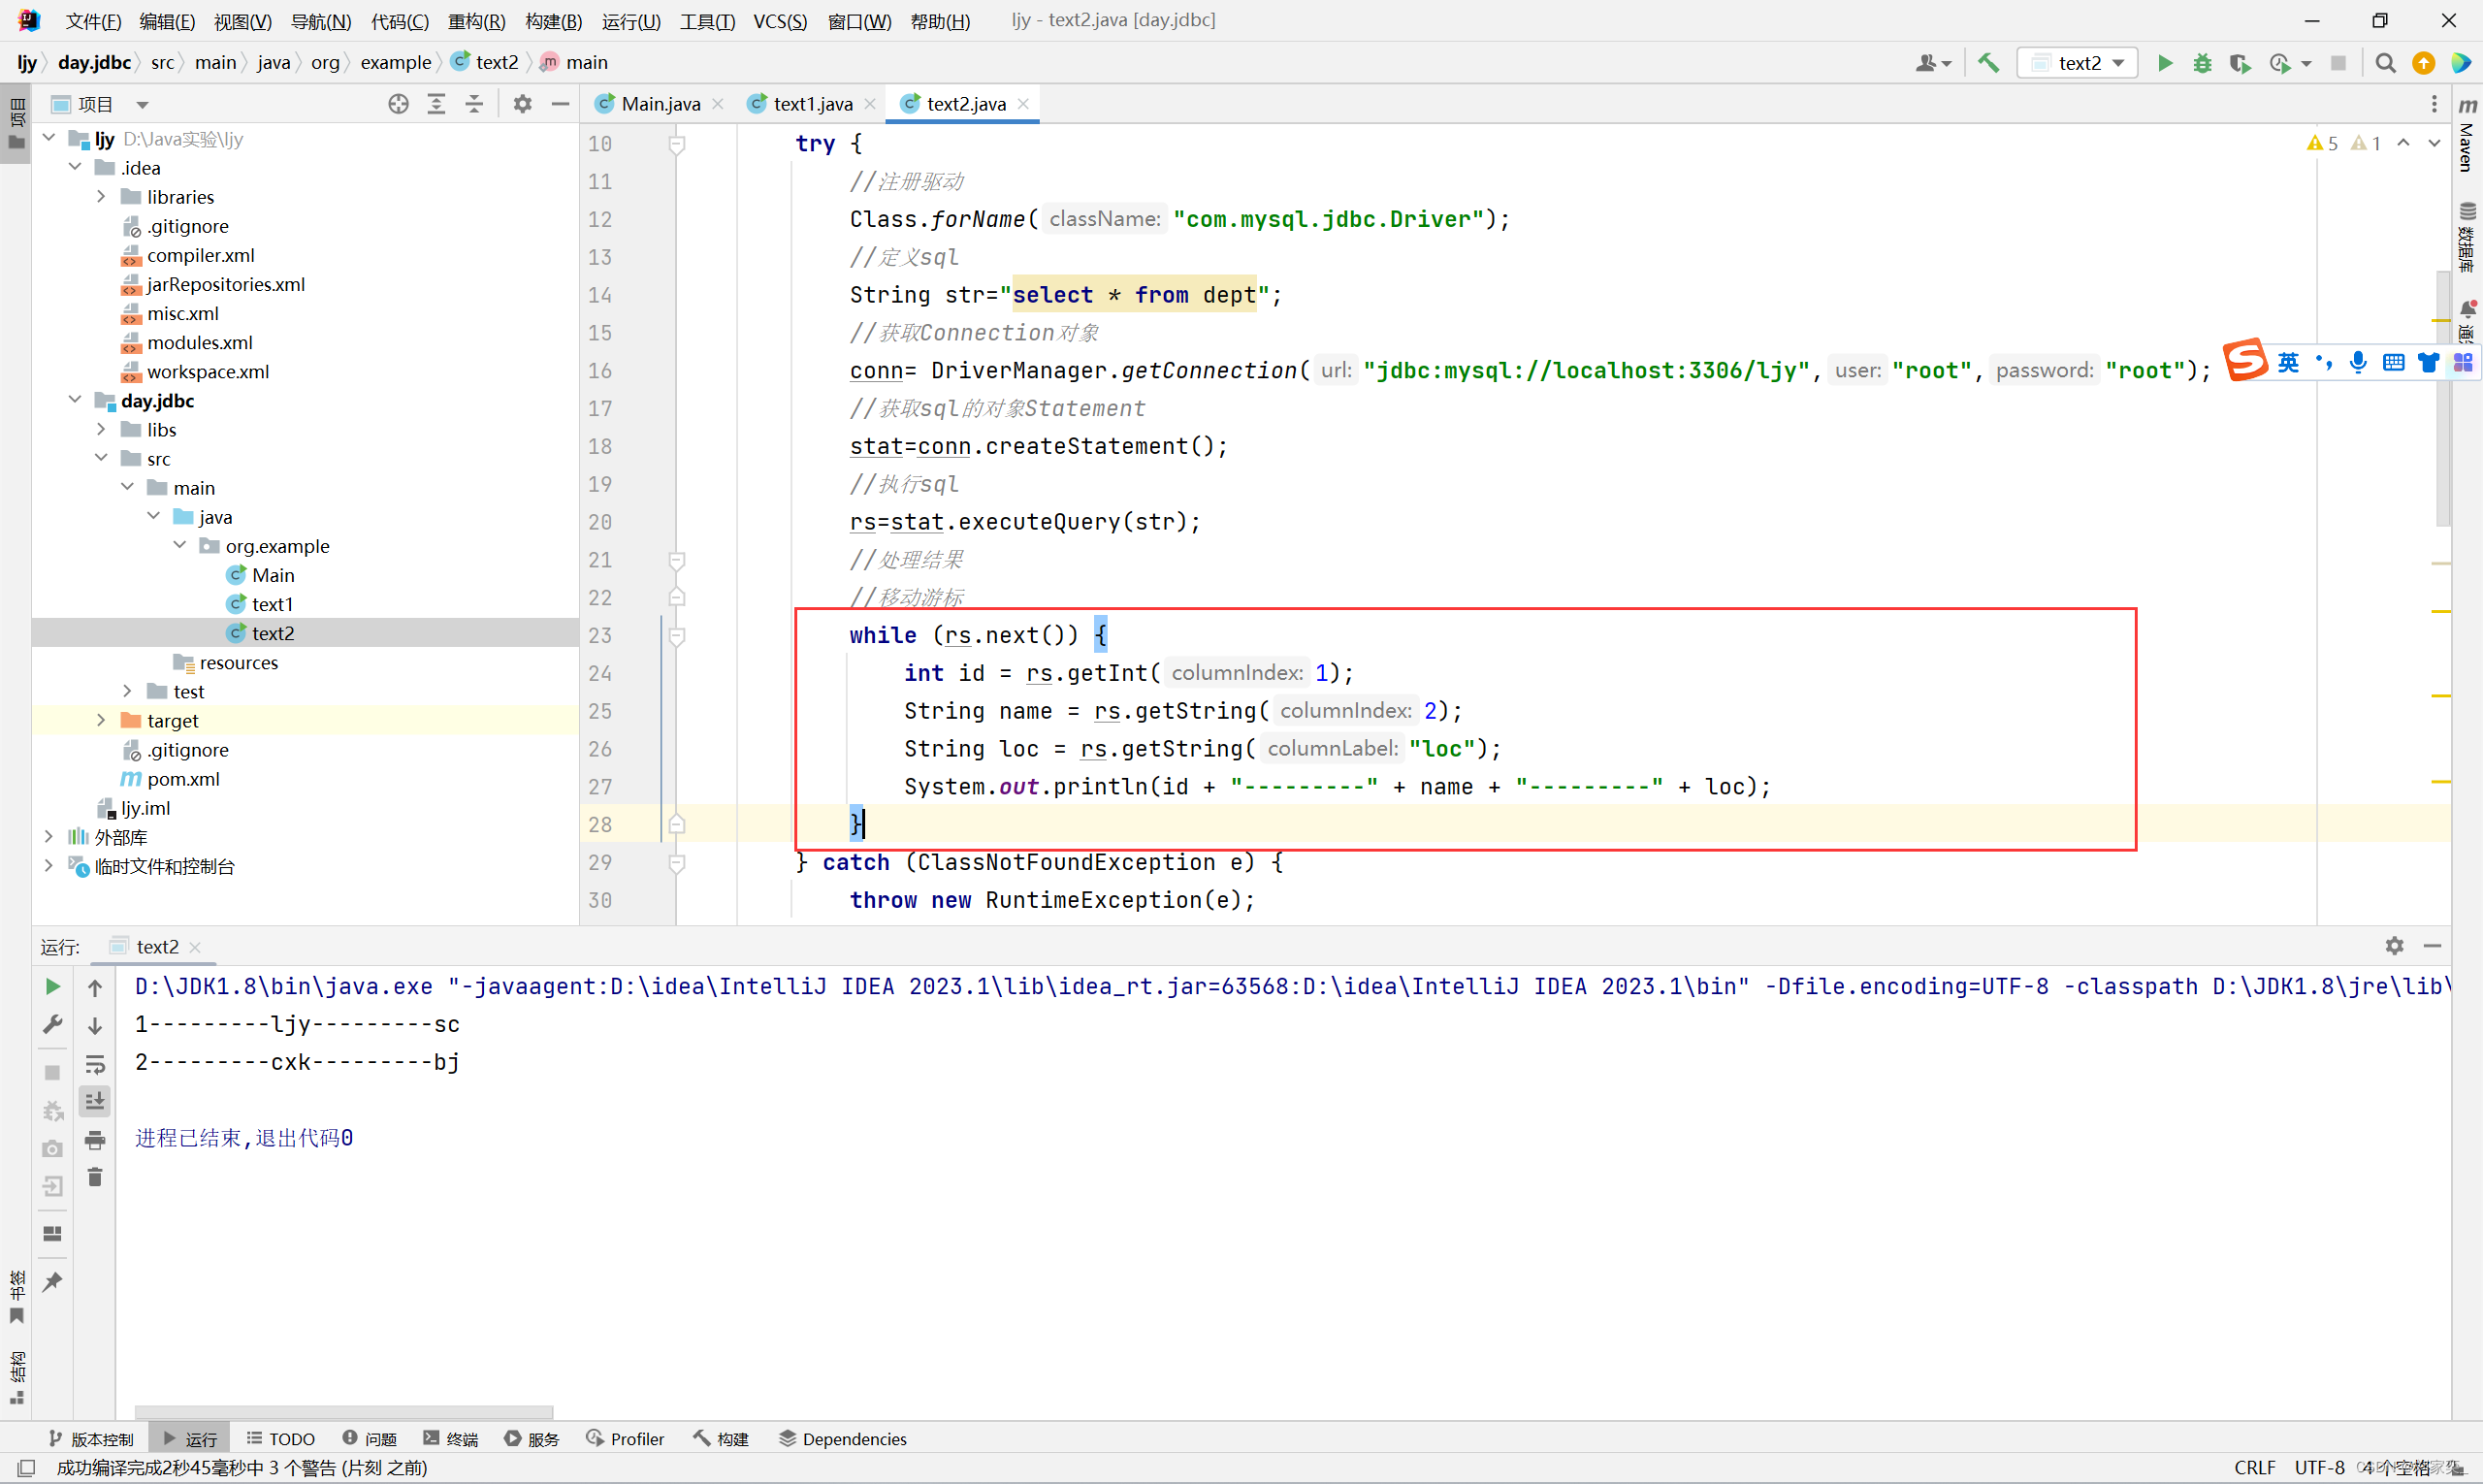This screenshot has width=2483, height=1484.
Task: Rerun the program from the run panel
Action: (52, 987)
